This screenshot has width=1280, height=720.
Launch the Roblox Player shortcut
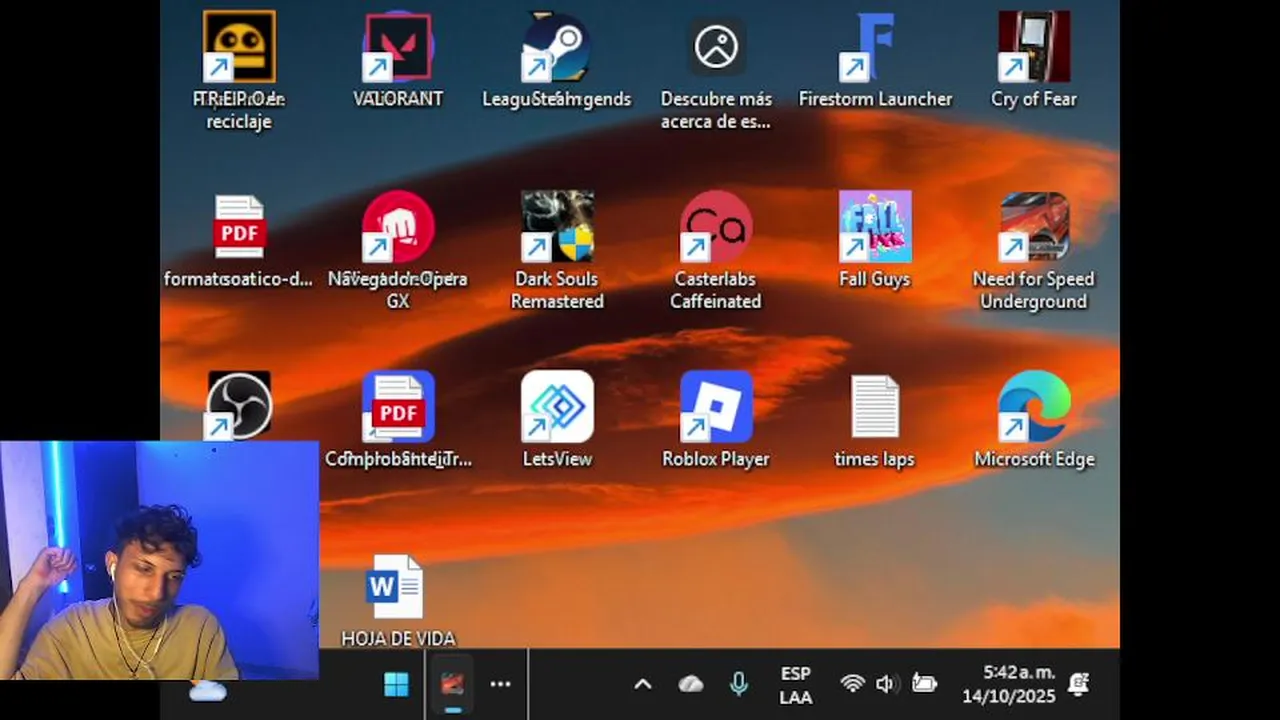[716, 407]
